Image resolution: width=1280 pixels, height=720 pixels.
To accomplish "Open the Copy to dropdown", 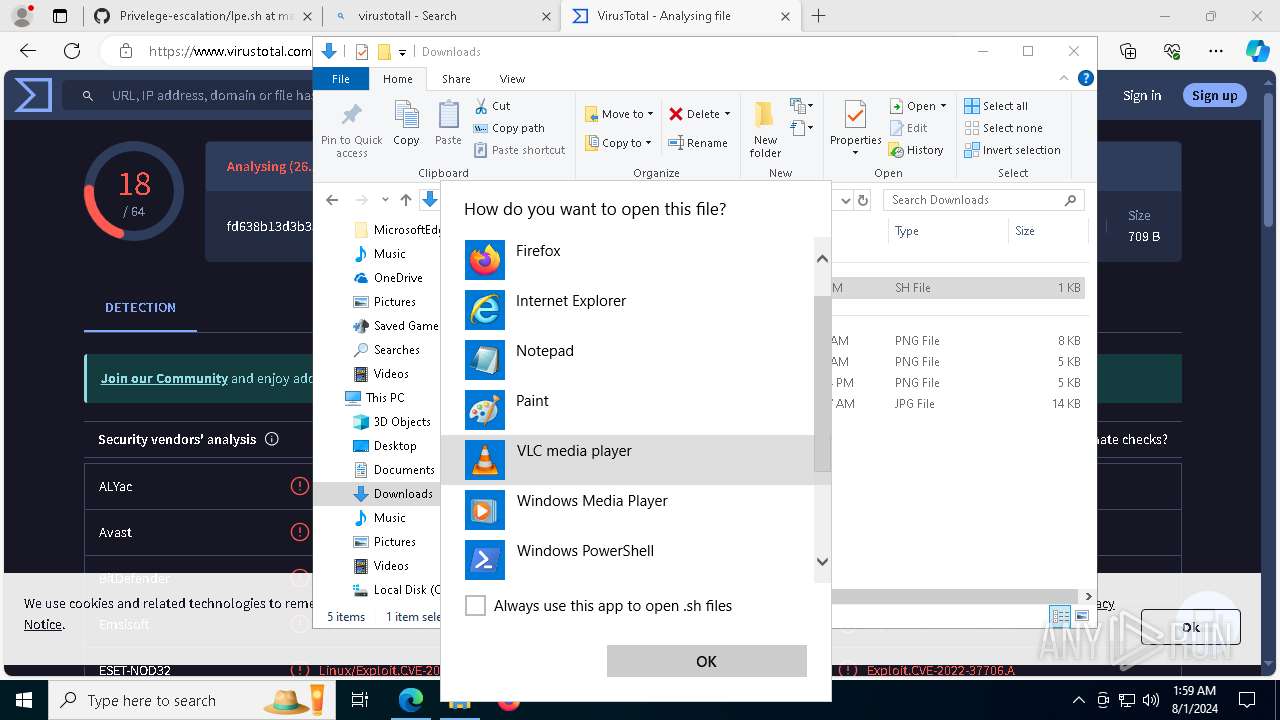I will coord(618,143).
